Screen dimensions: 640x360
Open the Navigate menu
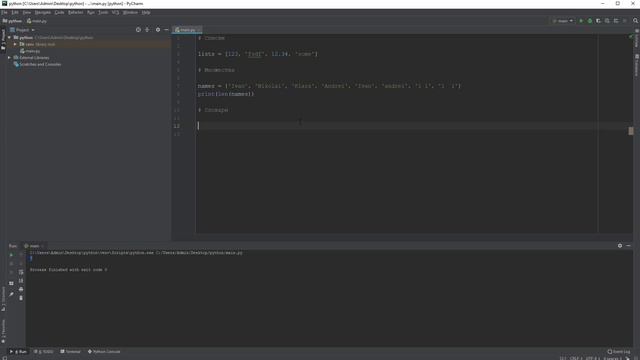coord(42,13)
